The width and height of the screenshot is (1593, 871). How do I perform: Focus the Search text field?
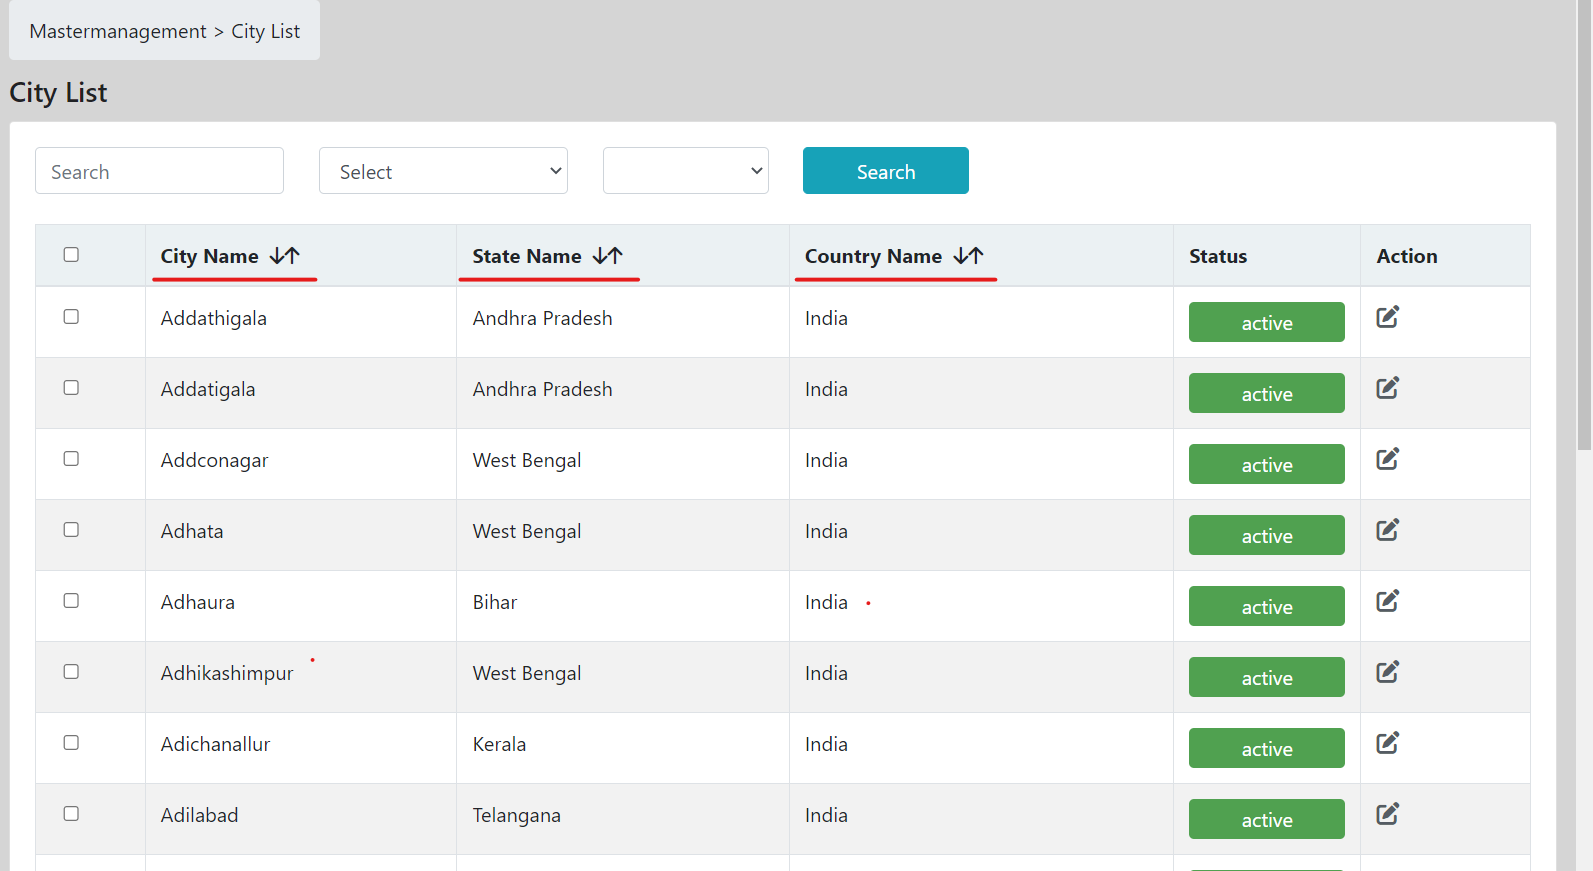159,171
